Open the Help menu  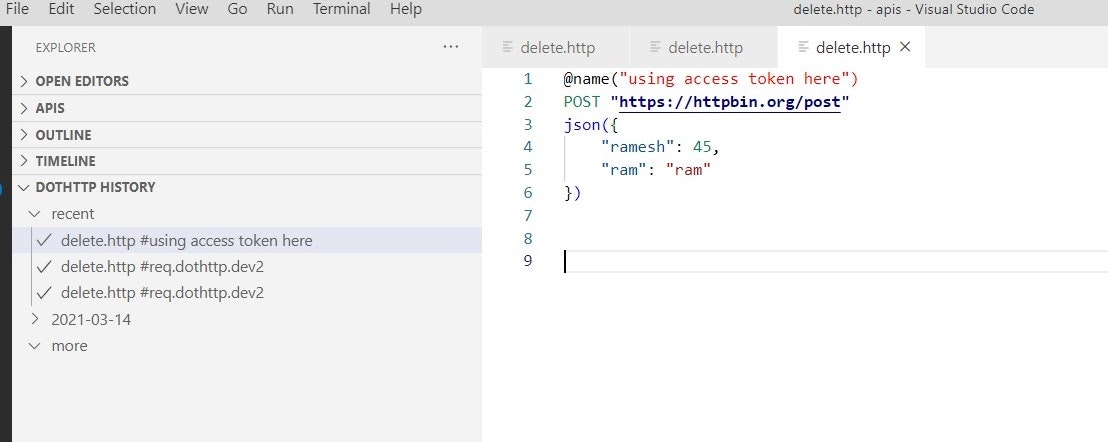coord(406,9)
